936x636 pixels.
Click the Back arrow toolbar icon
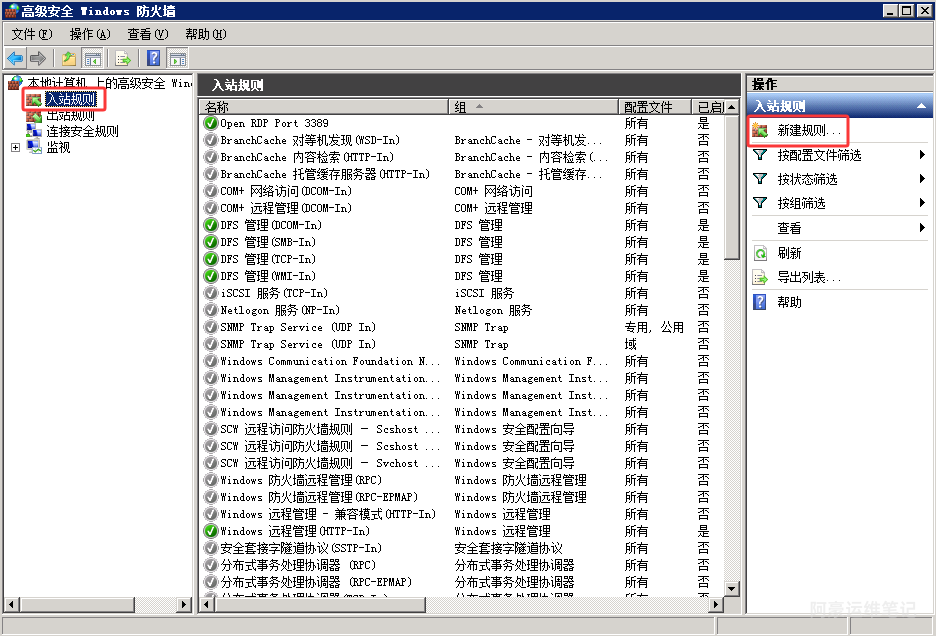(15, 58)
